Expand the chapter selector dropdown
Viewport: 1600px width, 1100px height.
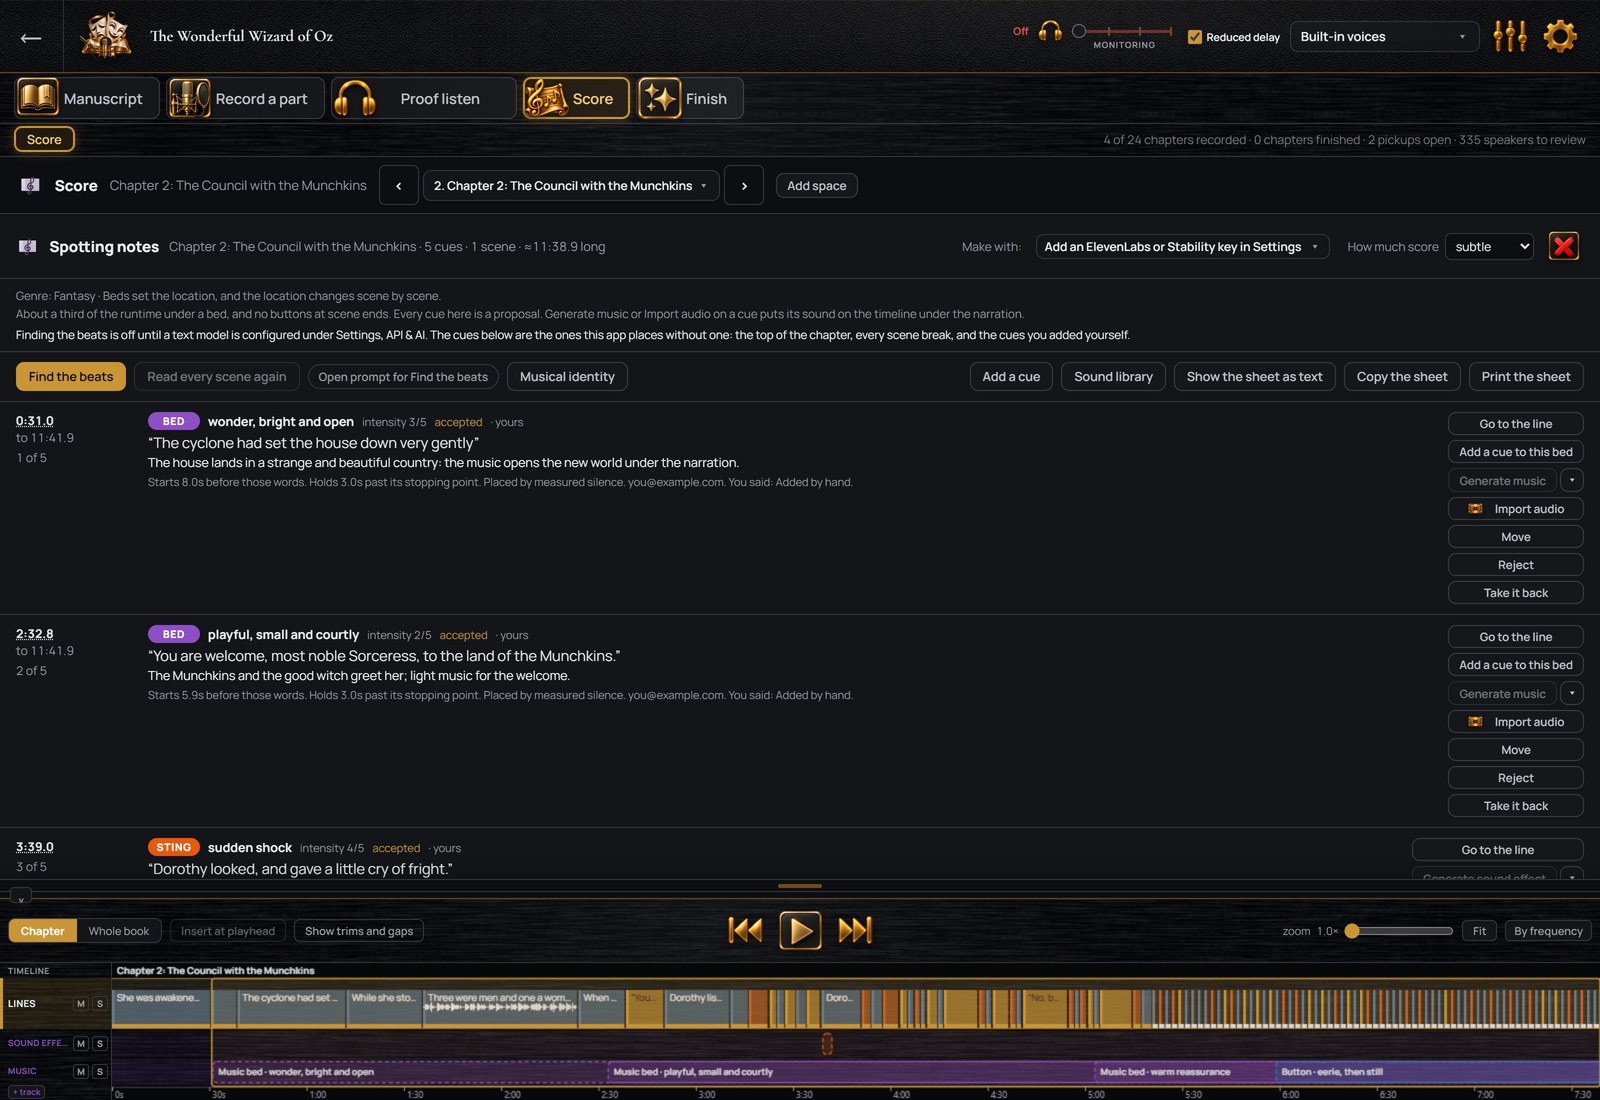pos(571,185)
